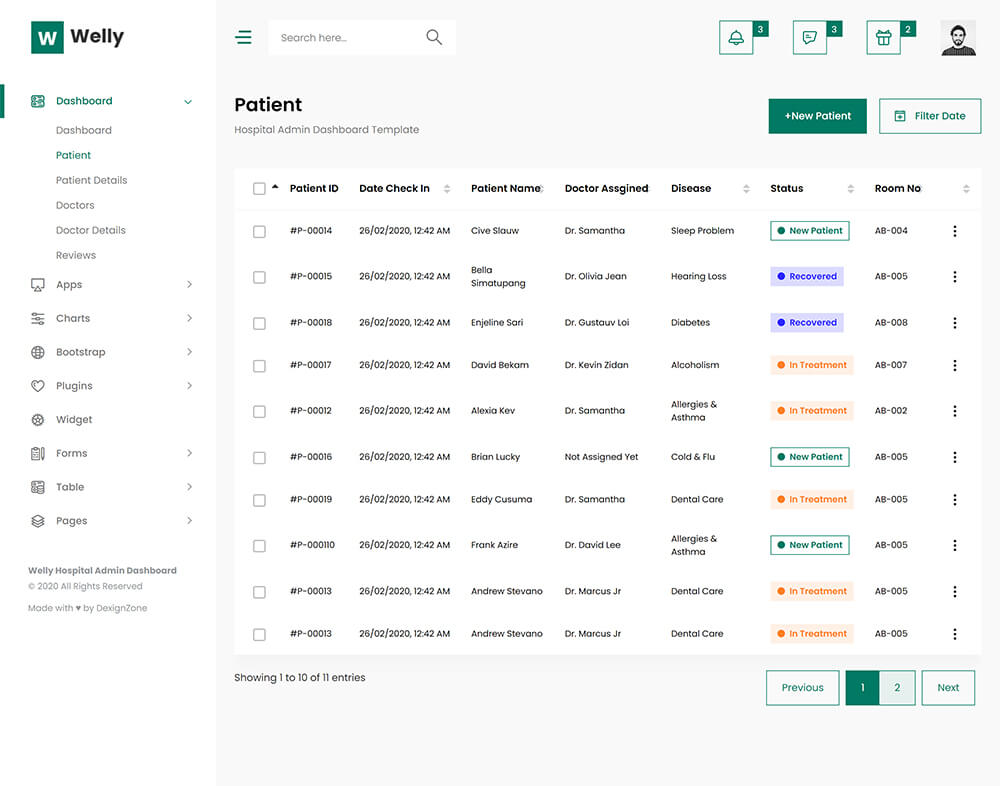Image resolution: width=1000 pixels, height=786 pixels.
Task: Open the notifications bell icon
Action: click(736, 38)
